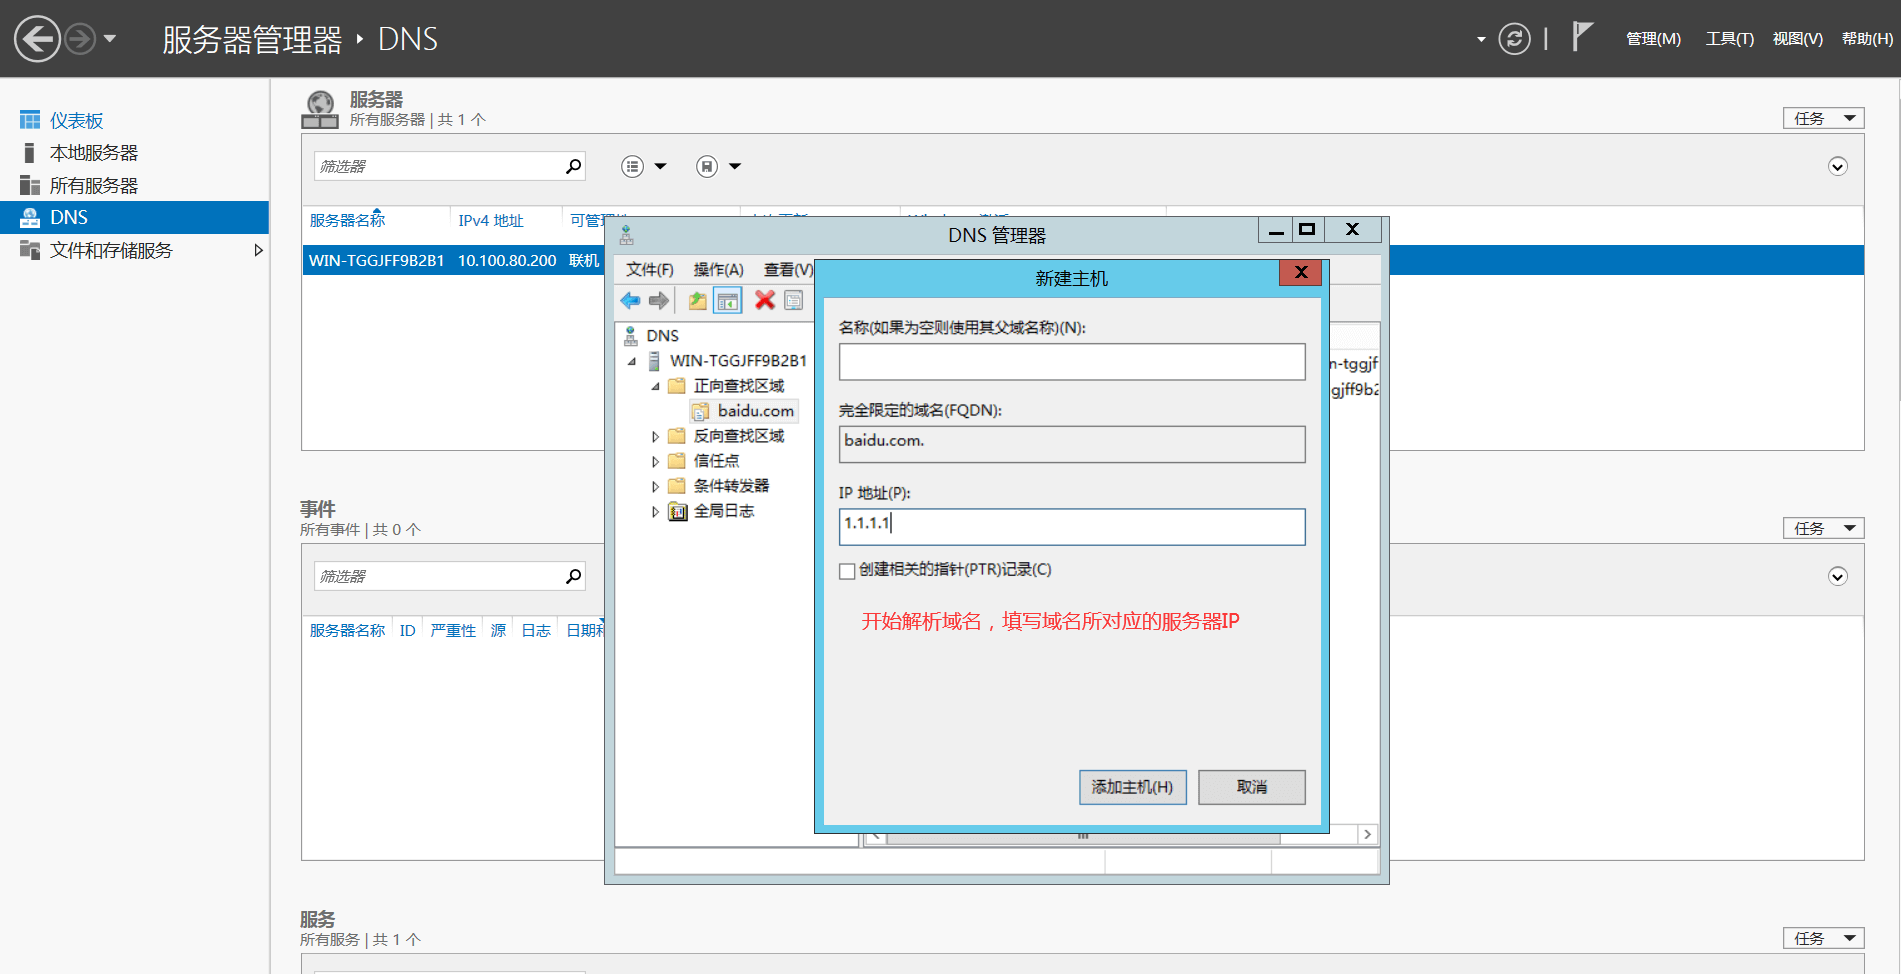Click the red X delete icon in DNS toolbar
Viewport: 1901px width, 974px height.
point(765,301)
